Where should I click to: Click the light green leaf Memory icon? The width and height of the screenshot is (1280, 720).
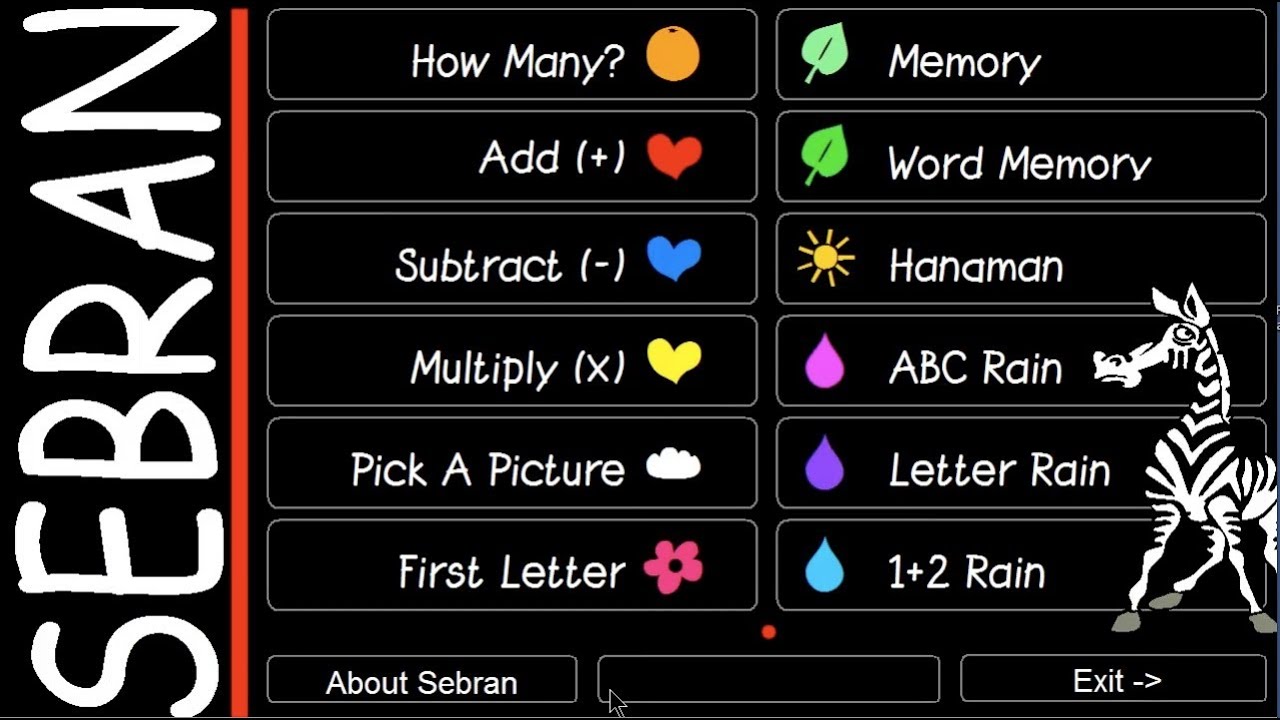(825, 53)
